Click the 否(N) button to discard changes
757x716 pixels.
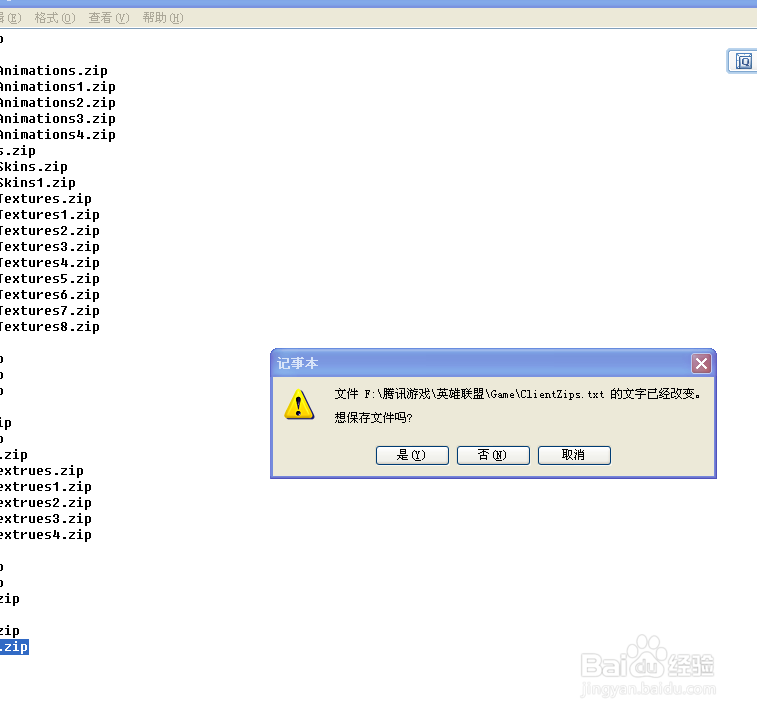click(x=493, y=455)
